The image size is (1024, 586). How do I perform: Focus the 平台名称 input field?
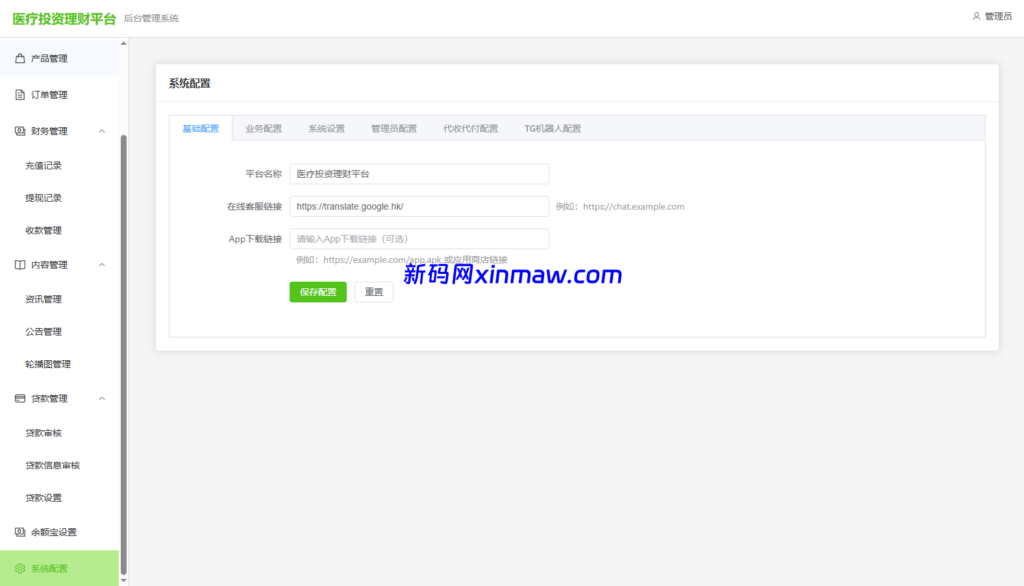pos(419,174)
